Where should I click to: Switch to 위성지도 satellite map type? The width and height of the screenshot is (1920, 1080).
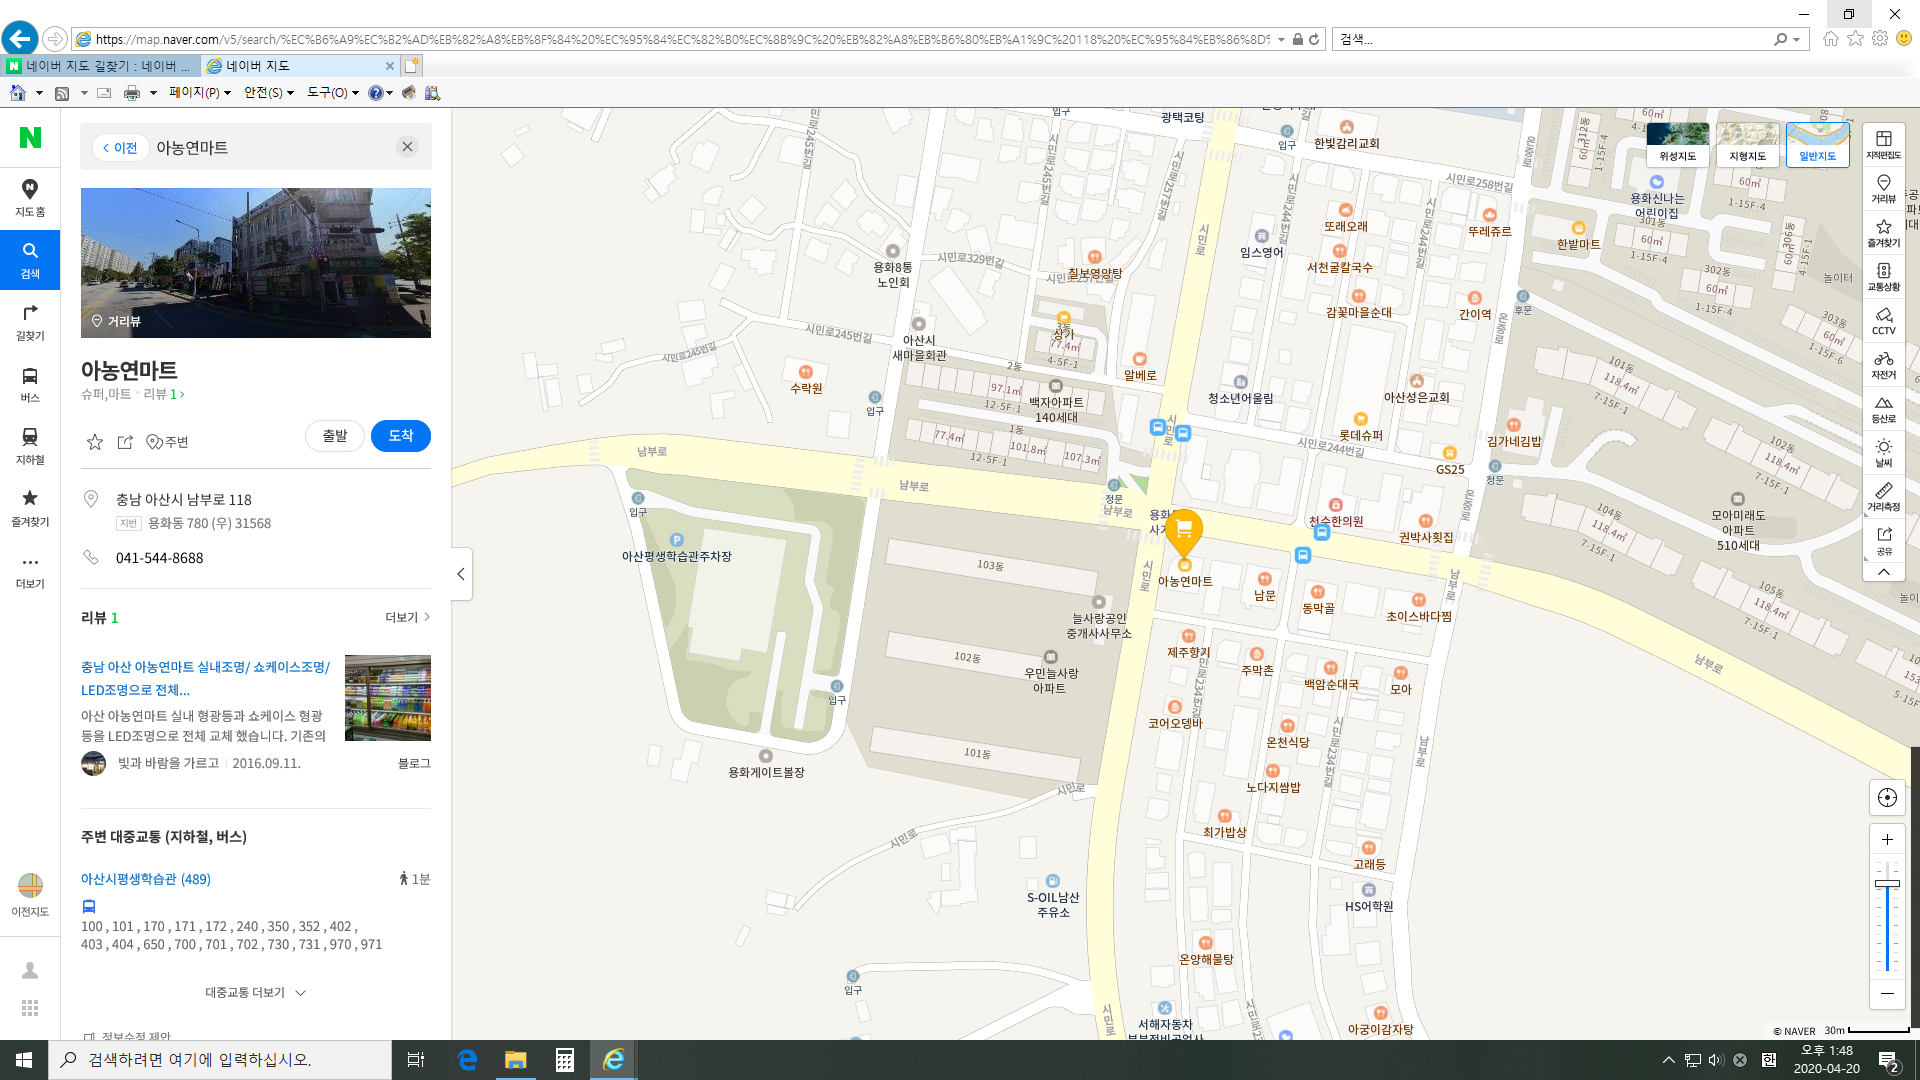(1677, 143)
